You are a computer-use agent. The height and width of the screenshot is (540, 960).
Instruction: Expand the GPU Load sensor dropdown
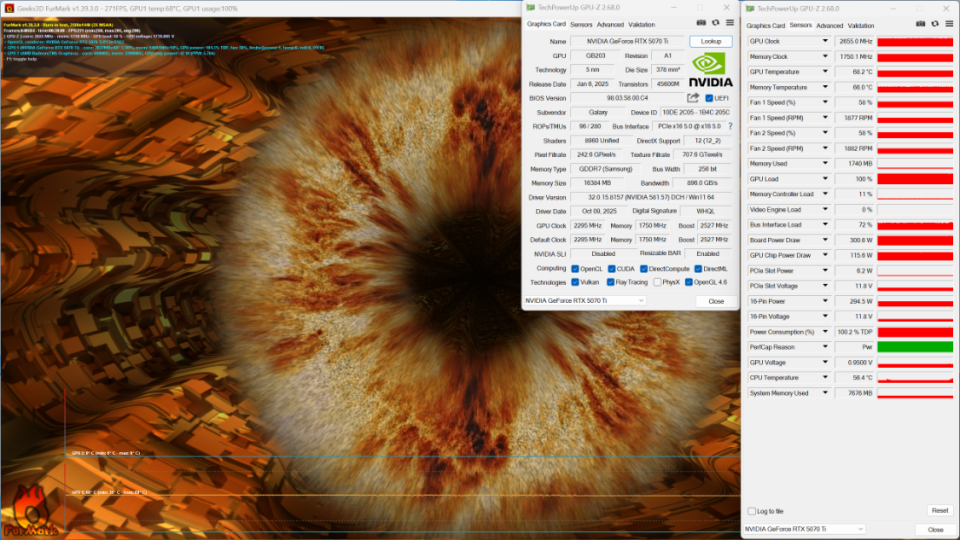coord(825,179)
